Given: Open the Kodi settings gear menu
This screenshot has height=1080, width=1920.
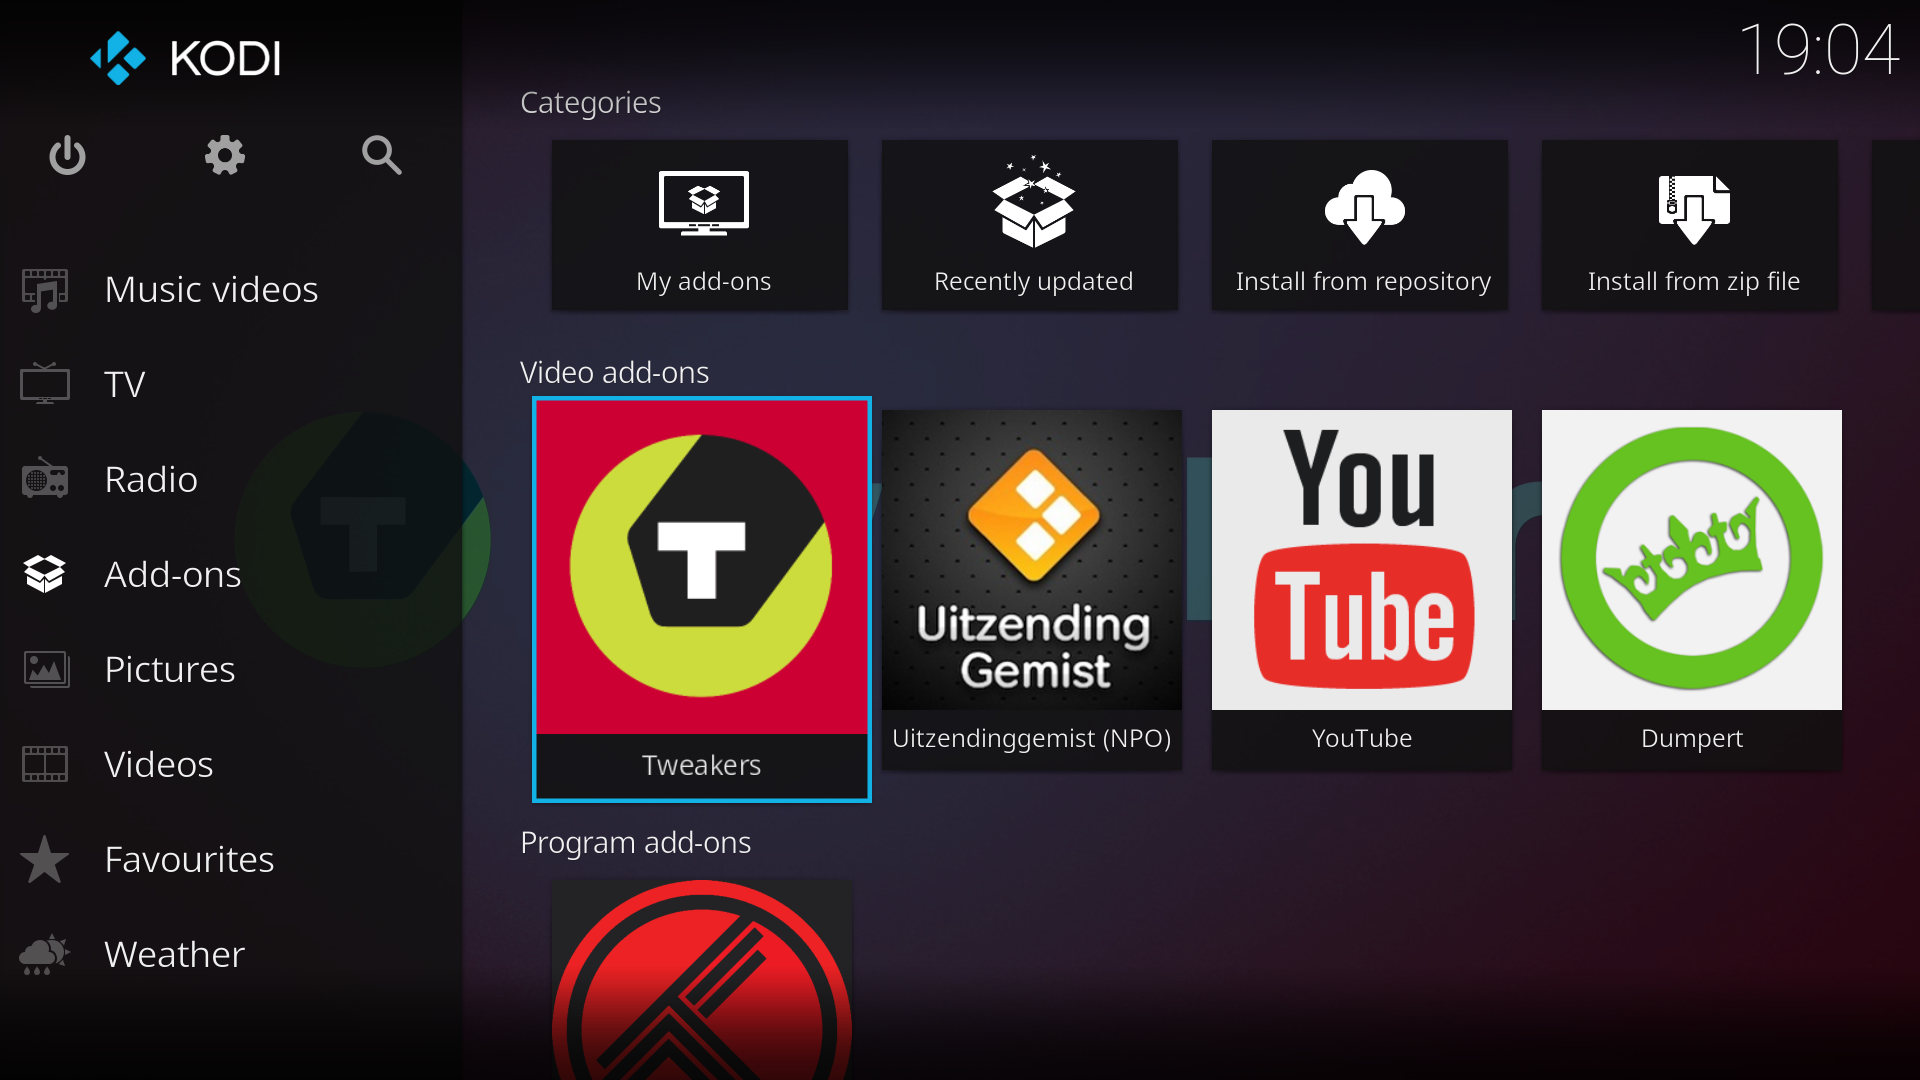Looking at the screenshot, I should pos(224,156).
